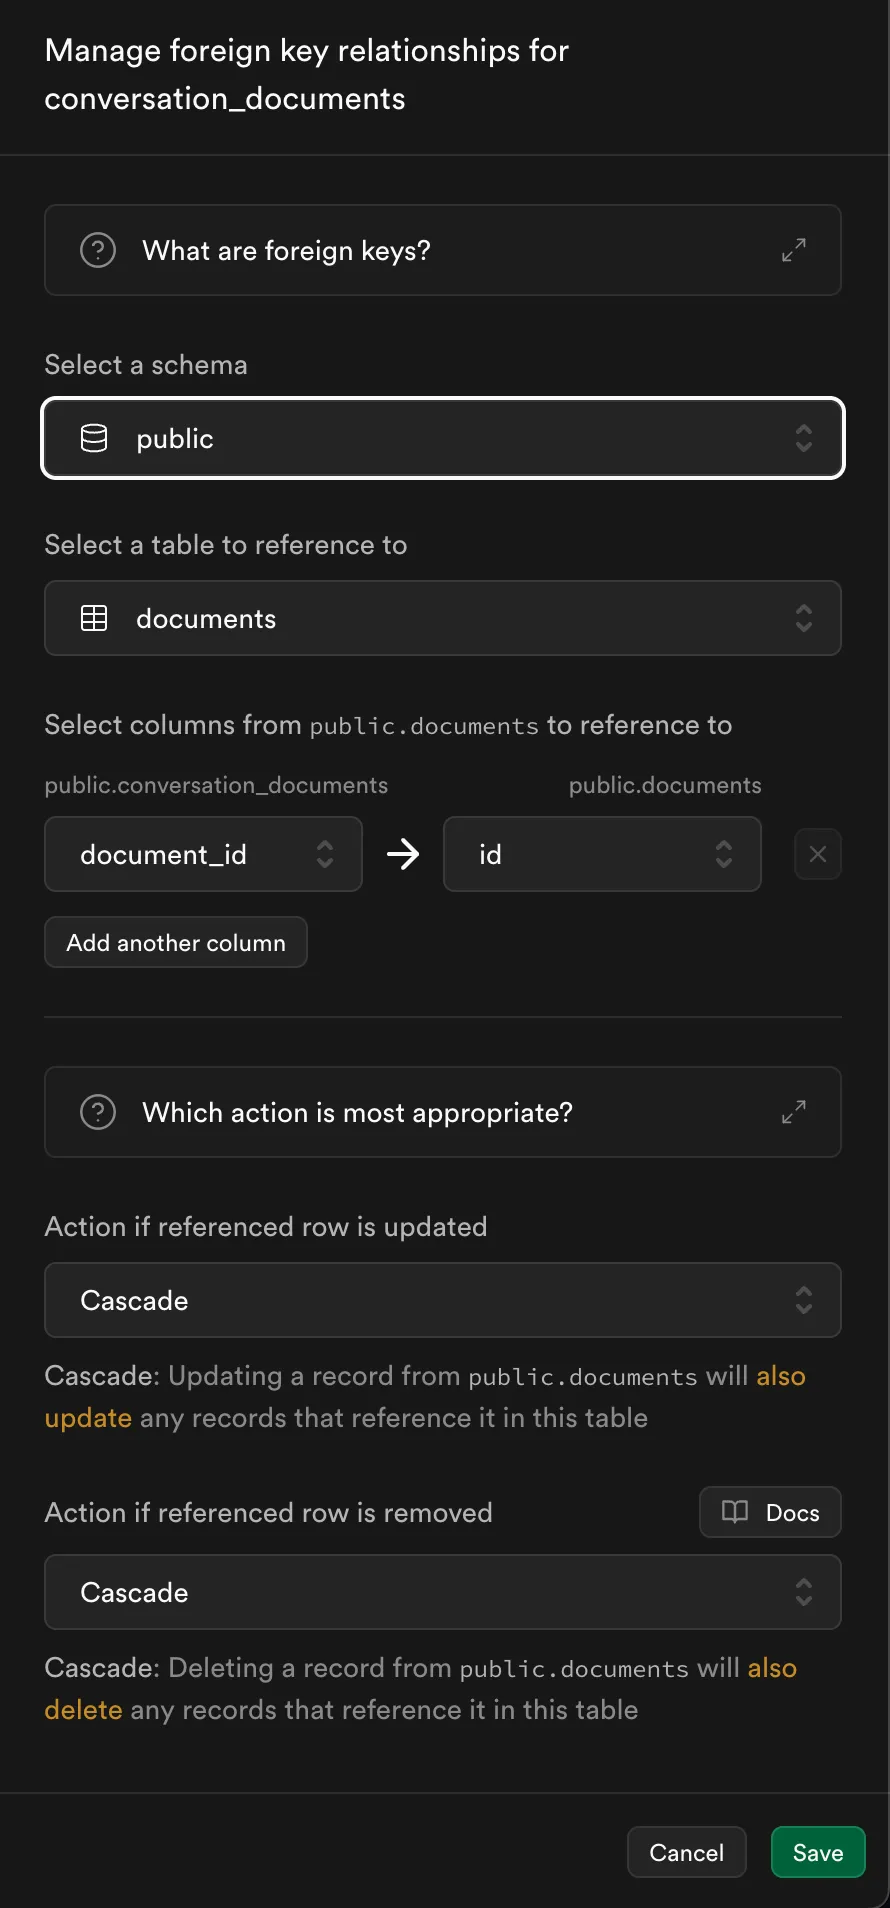
Task: Open the documents table reference dropdown
Action: [x=443, y=618]
